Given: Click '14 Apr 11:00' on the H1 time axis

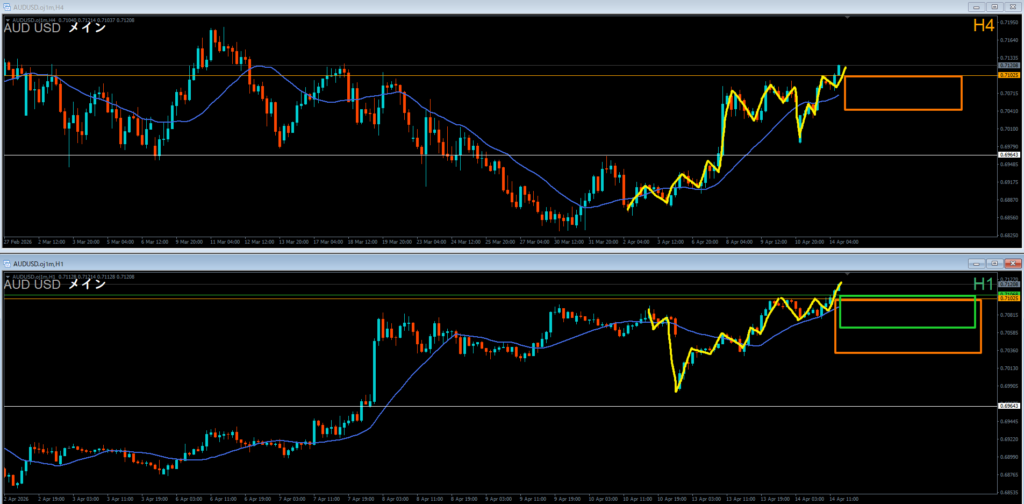Looking at the screenshot, I should click(x=844, y=498).
